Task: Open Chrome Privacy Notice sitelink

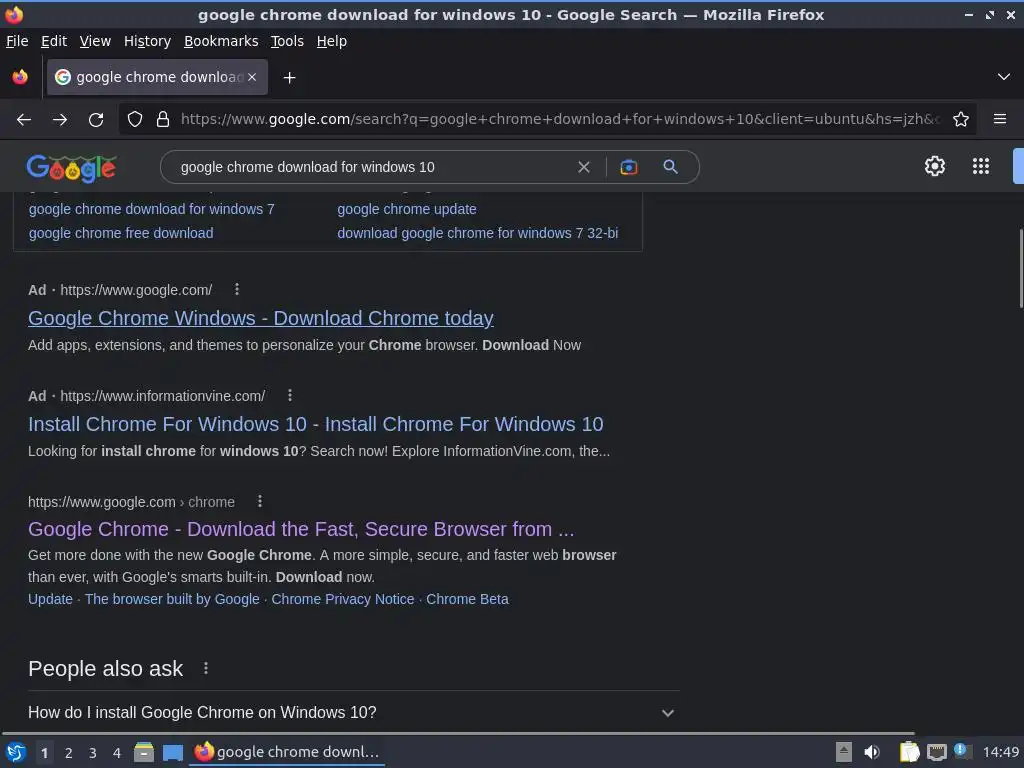Action: (x=343, y=599)
